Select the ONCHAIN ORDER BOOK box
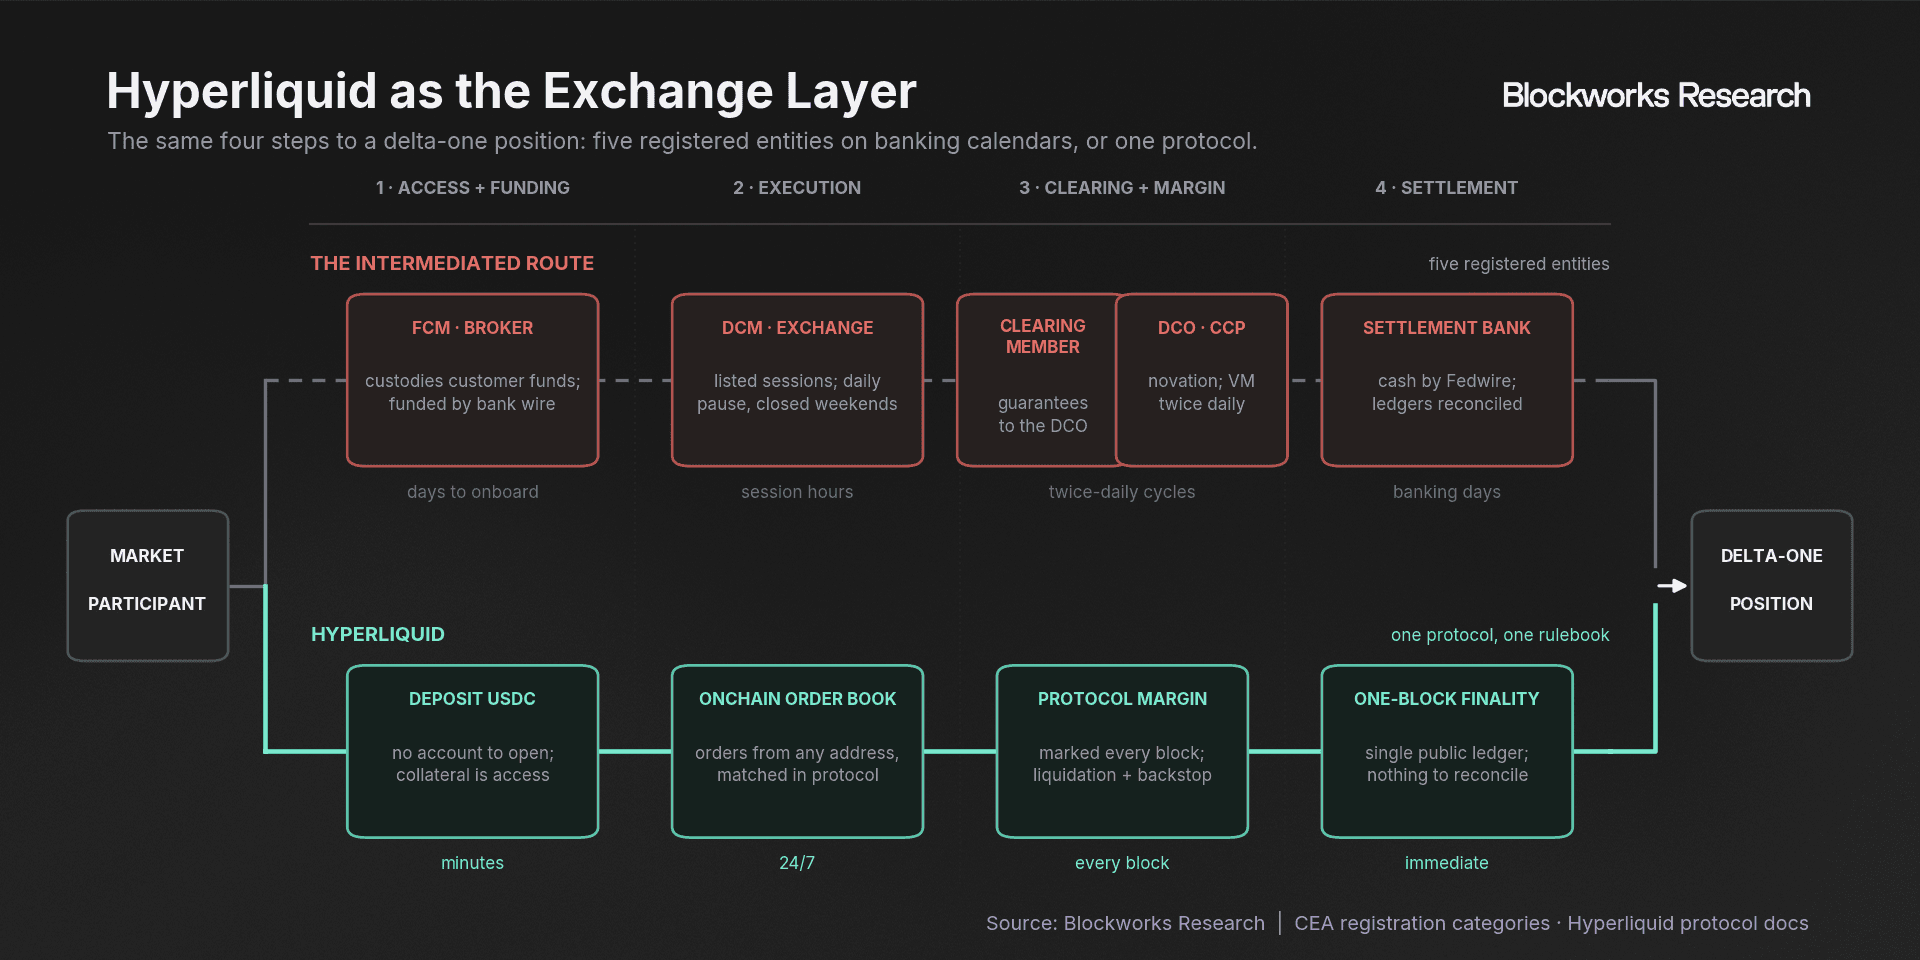 point(797,751)
